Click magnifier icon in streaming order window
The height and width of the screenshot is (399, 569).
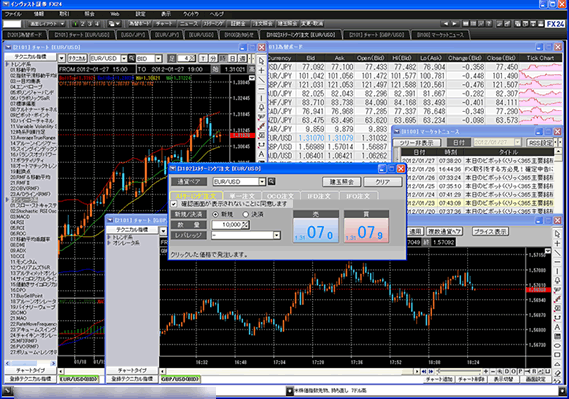click(x=271, y=181)
